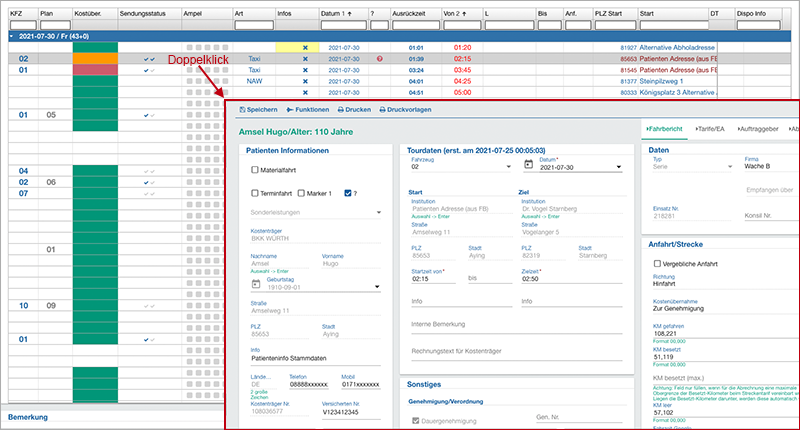Check the Vergebliche Anfahrt checkbox
800x430 pixels.
(657, 262)
